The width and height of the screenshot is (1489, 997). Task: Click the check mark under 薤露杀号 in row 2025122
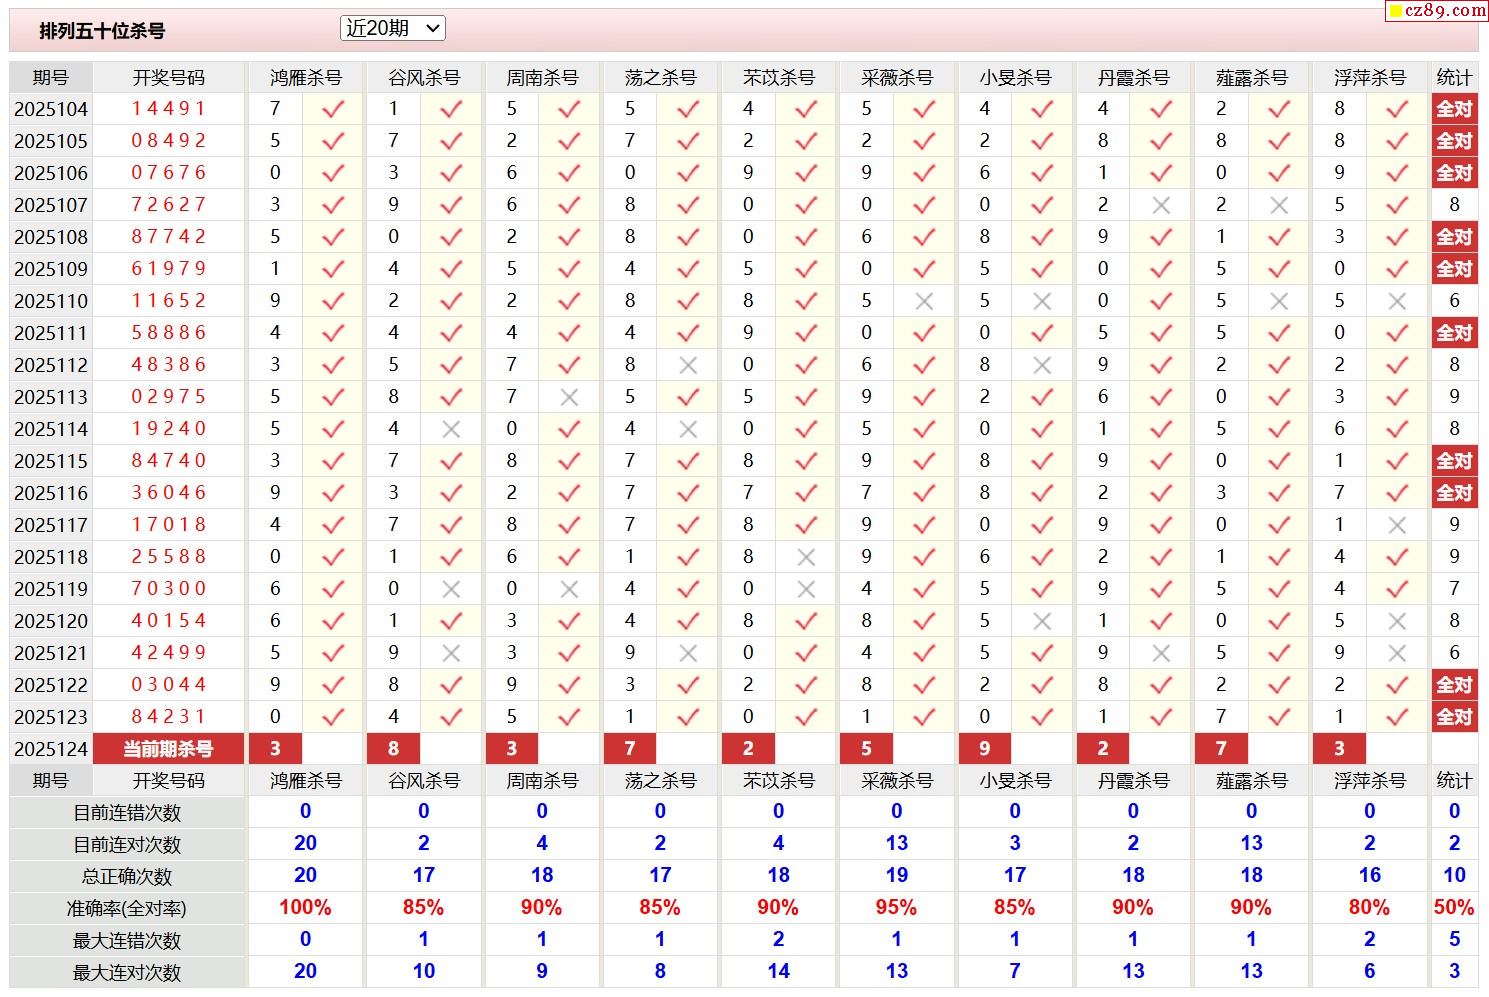tap(1278, 685)
